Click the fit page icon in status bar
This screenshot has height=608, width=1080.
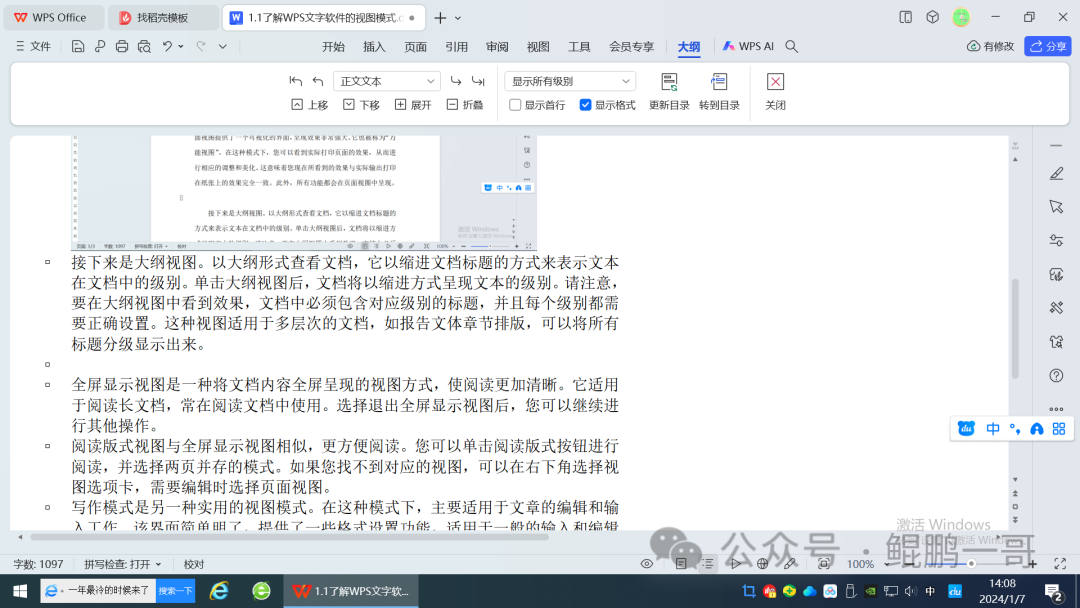pyautogui.click(x=824, y=564)
